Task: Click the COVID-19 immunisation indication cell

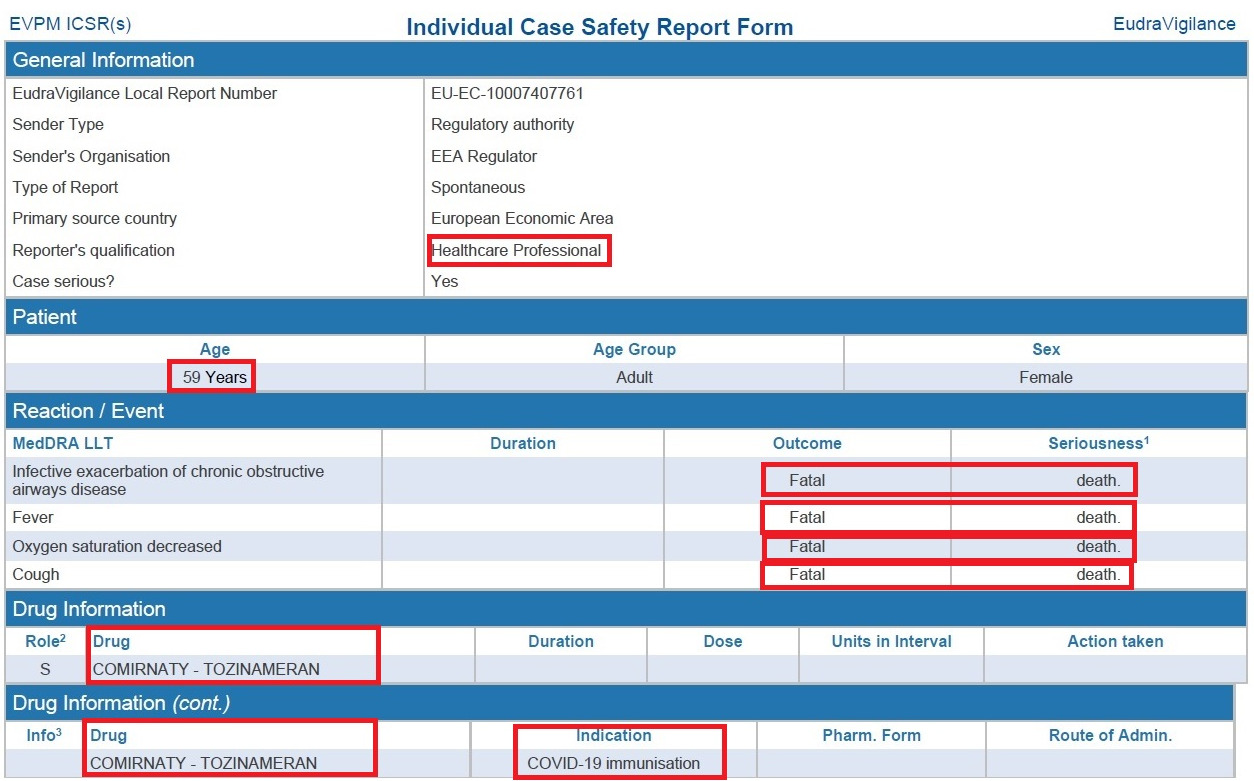Action: [613, 764]
